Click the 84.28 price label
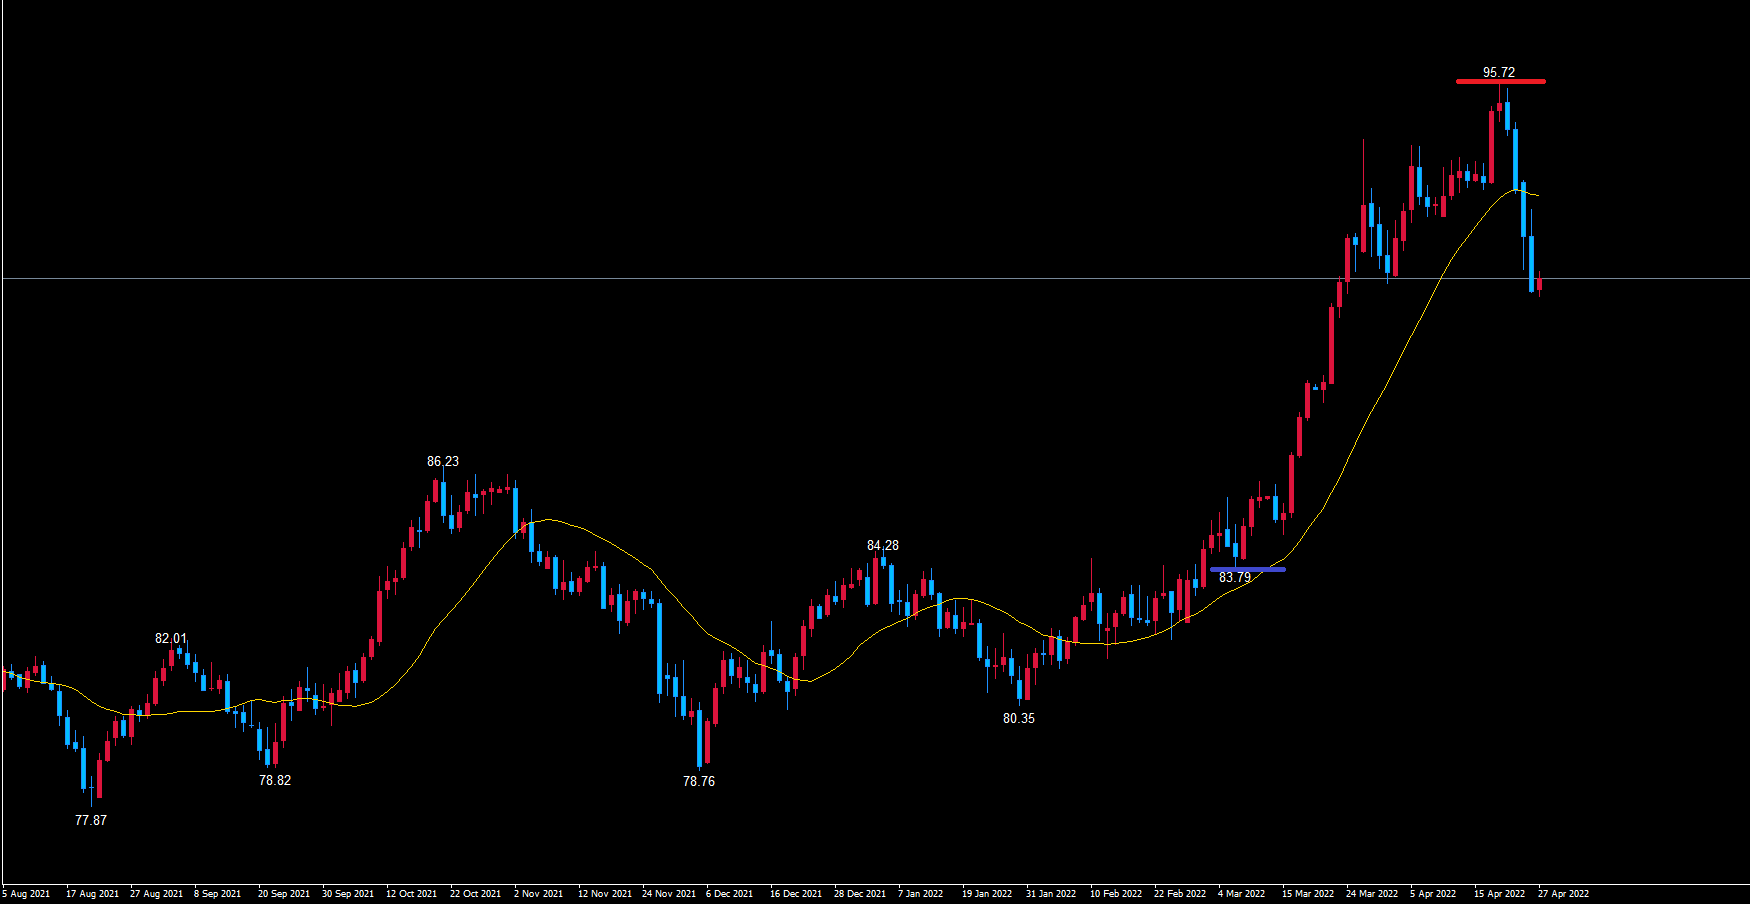The height and width of the screenshot is (904, 1750). (x=882, y=545)
